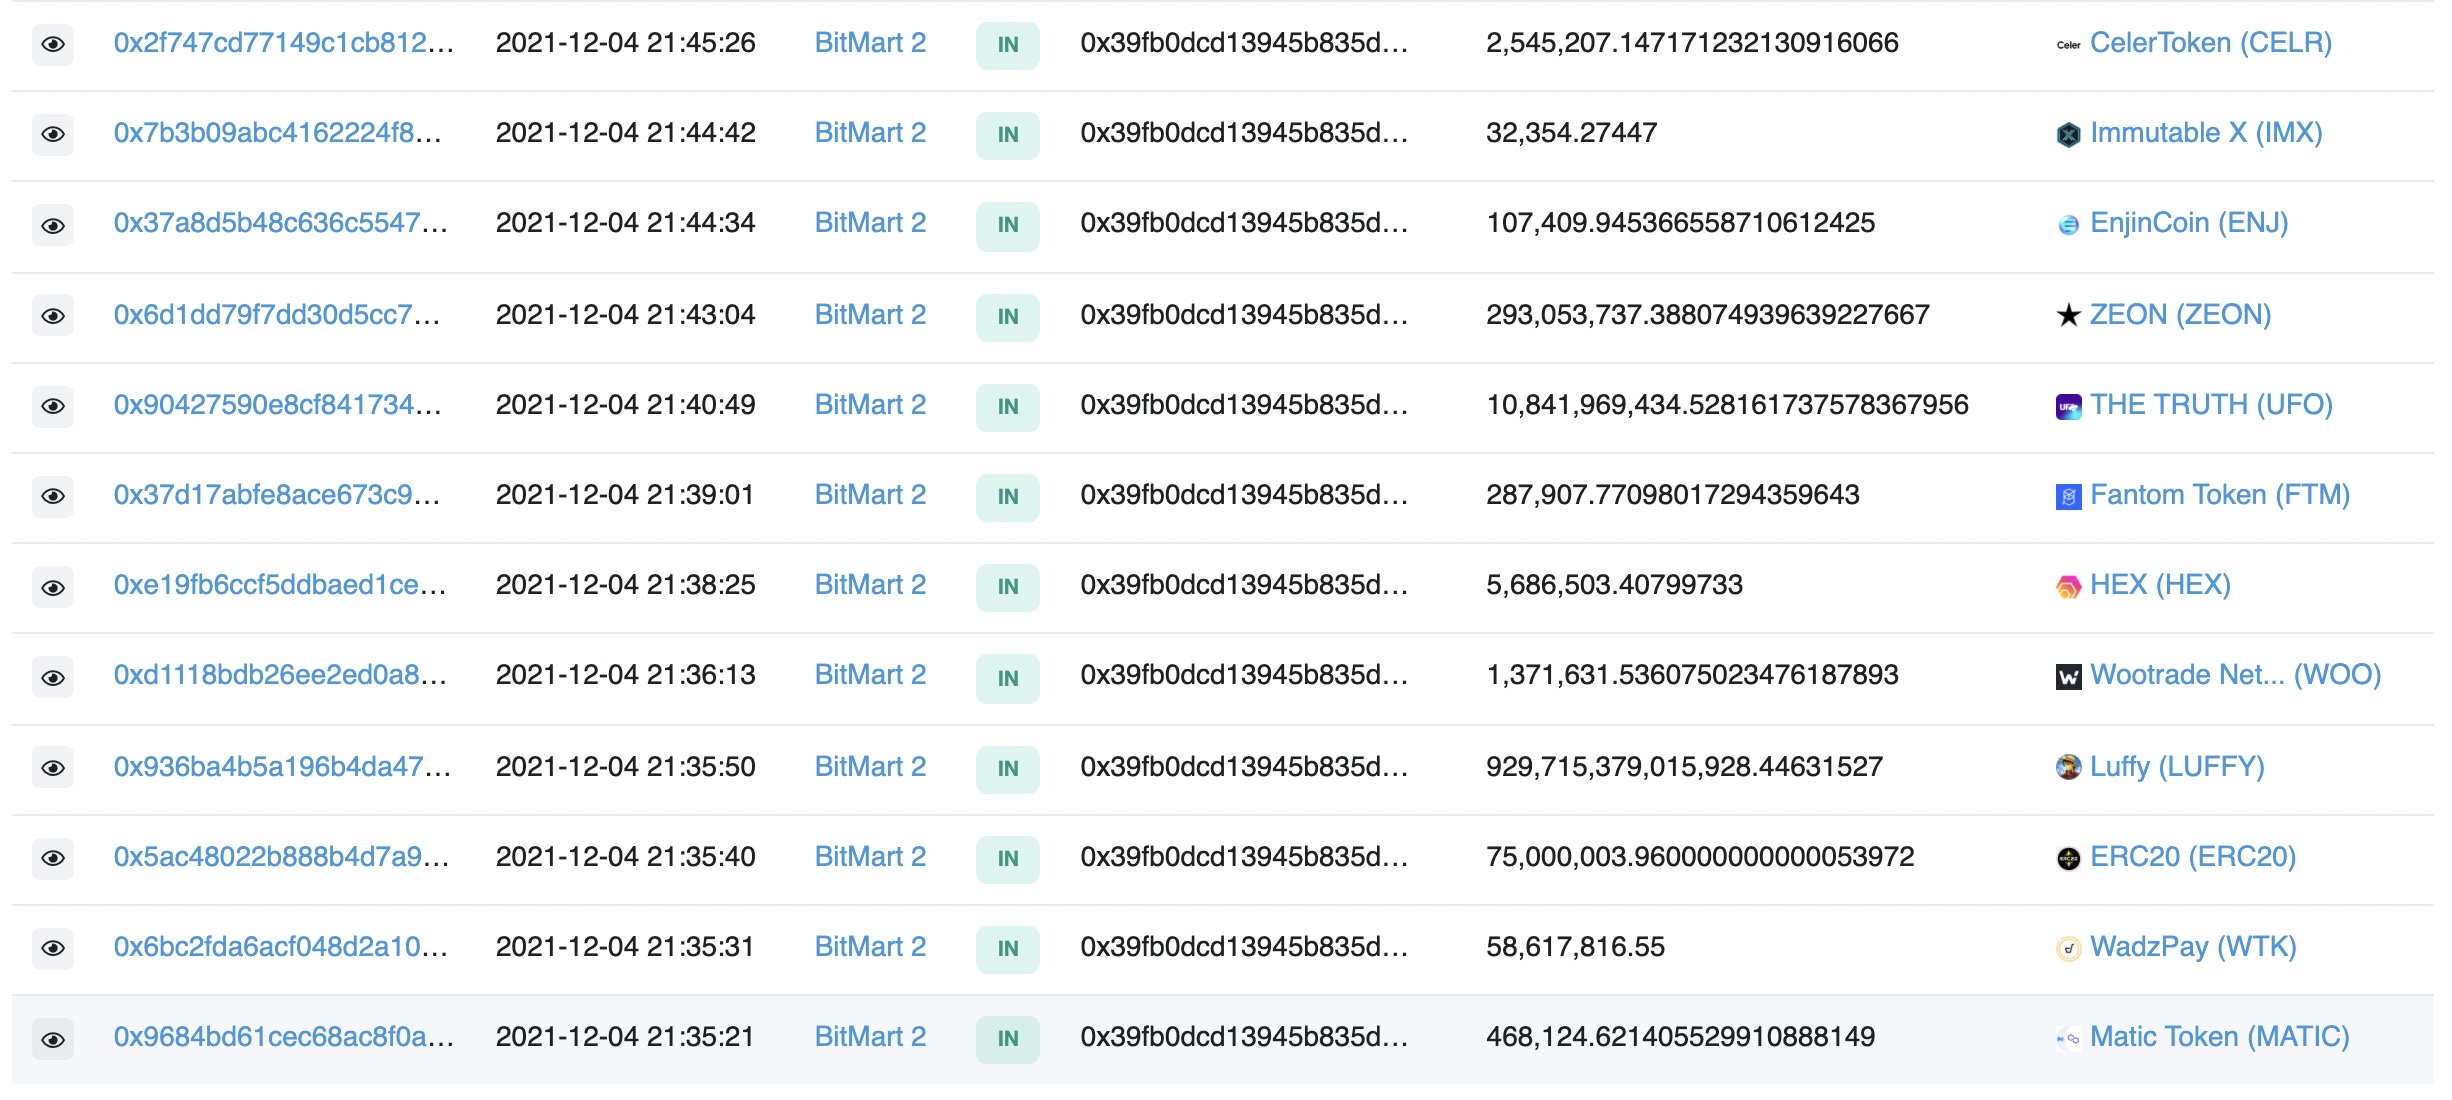
Task: Open the Luffy (LUFFY) token link
Action: (2177, 767)
